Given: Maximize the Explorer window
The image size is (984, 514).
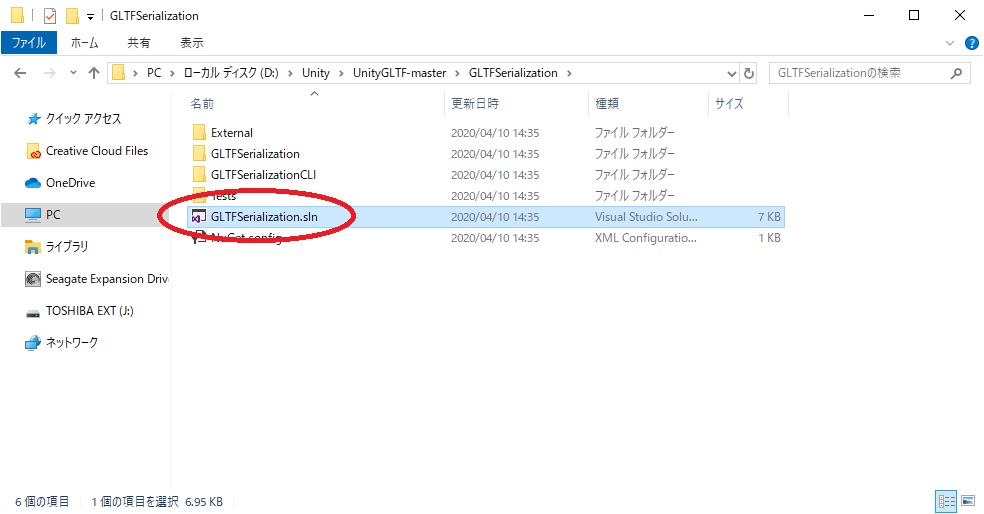Looking at the screenshot, I should [x=914, y=16].
